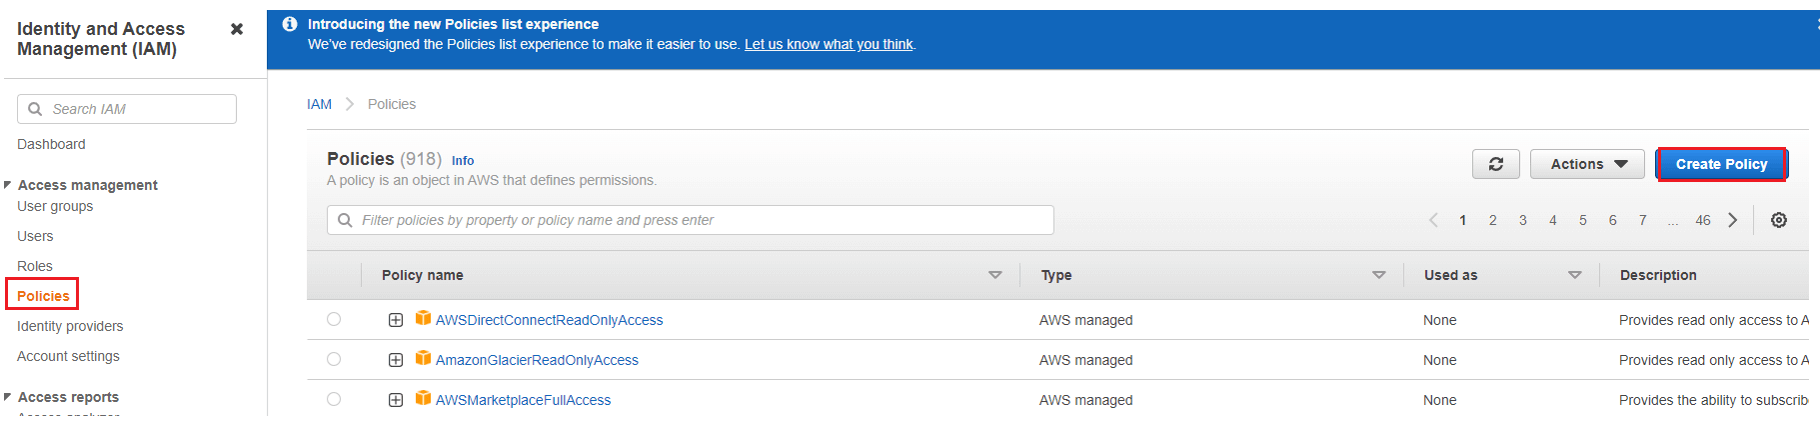
Task: Click 'AWS managed' in the AWSDirectConnectReadOnlyAccess row
Action: pos(1086,320)
